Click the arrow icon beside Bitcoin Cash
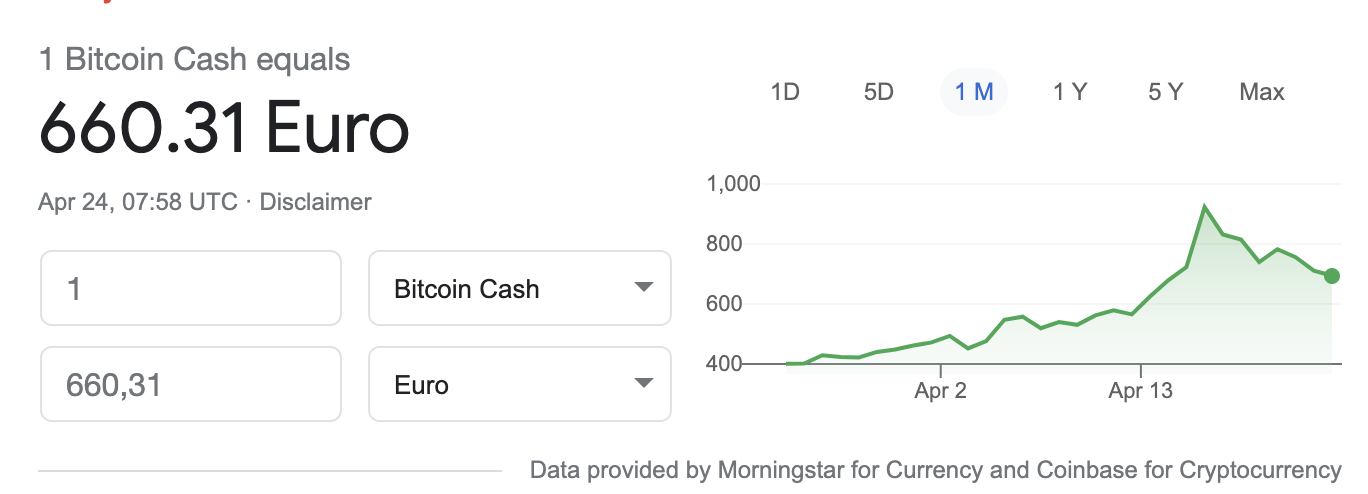Viewport: 1368px width, 494px height. (x=644, y=288)
